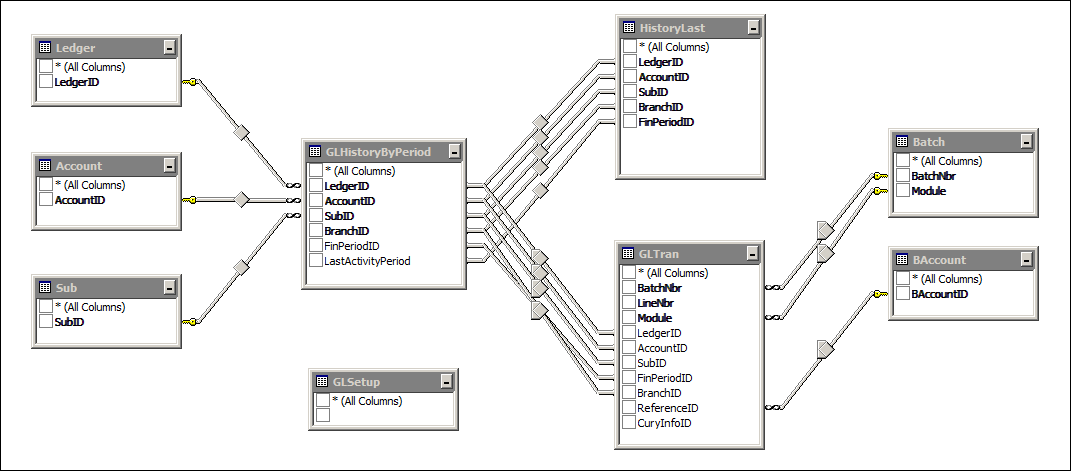This screenshot has height=471, width=1071.
Task: Click the Ledger table grid icon
Action: (45, 48)
